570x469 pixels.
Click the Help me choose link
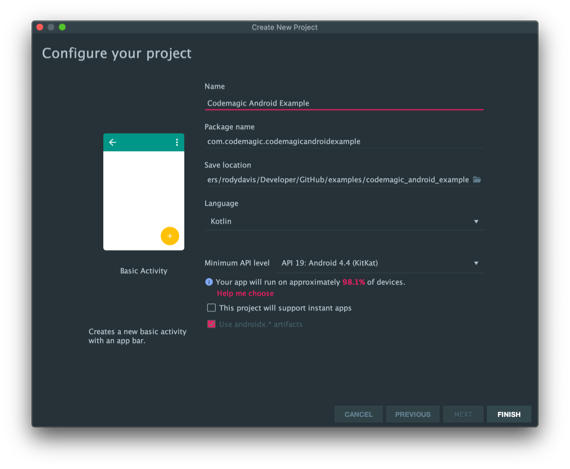[x=245, y=293]
